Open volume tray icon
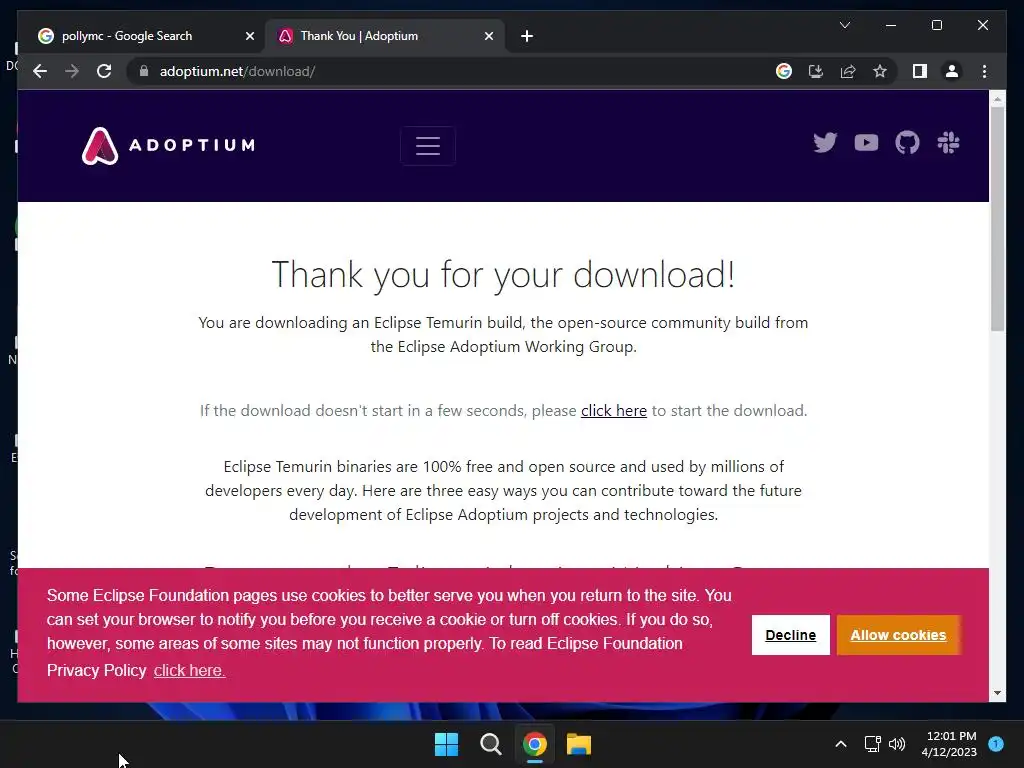 click(x=897, y=744)
